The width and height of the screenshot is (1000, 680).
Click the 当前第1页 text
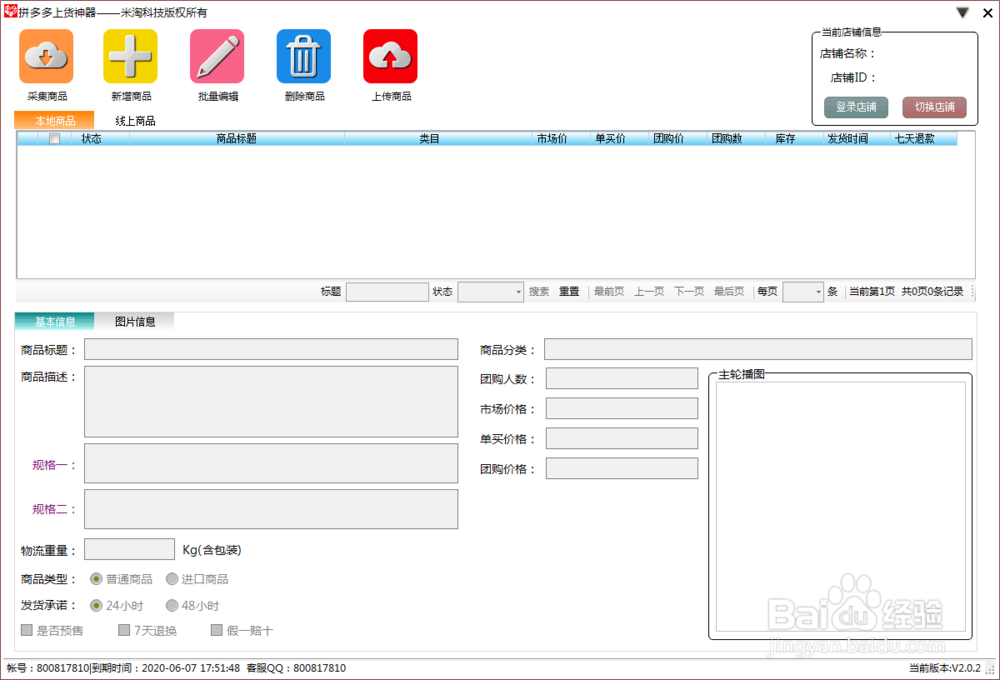coord(872,292)
